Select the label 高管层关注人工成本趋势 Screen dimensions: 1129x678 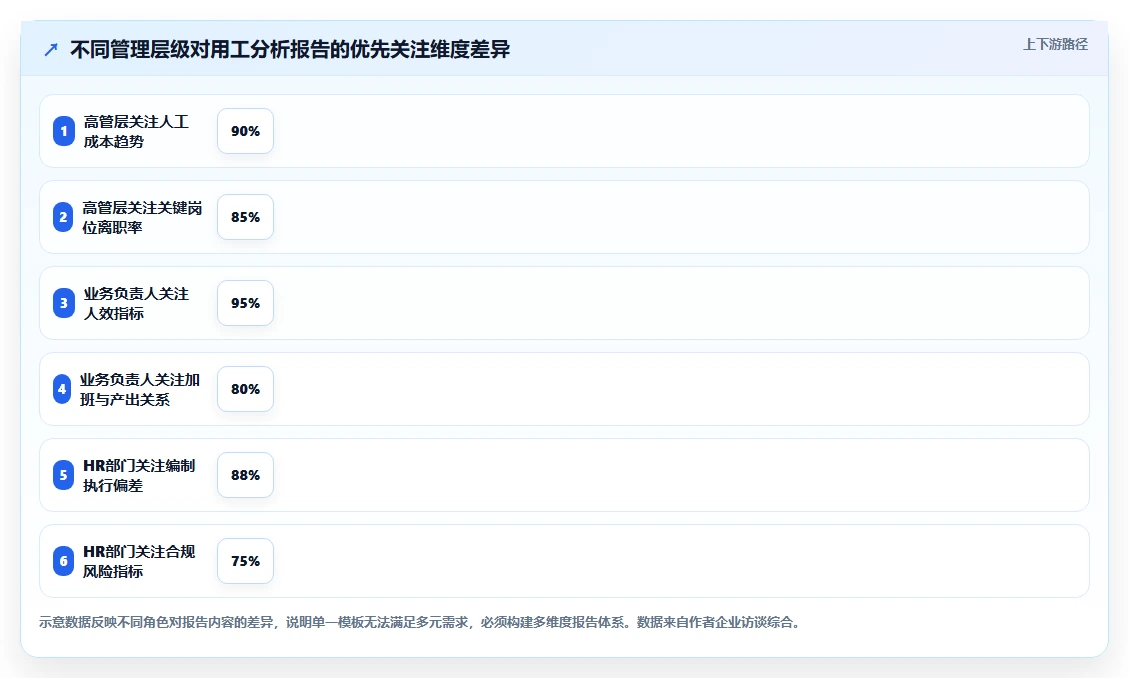136,131
